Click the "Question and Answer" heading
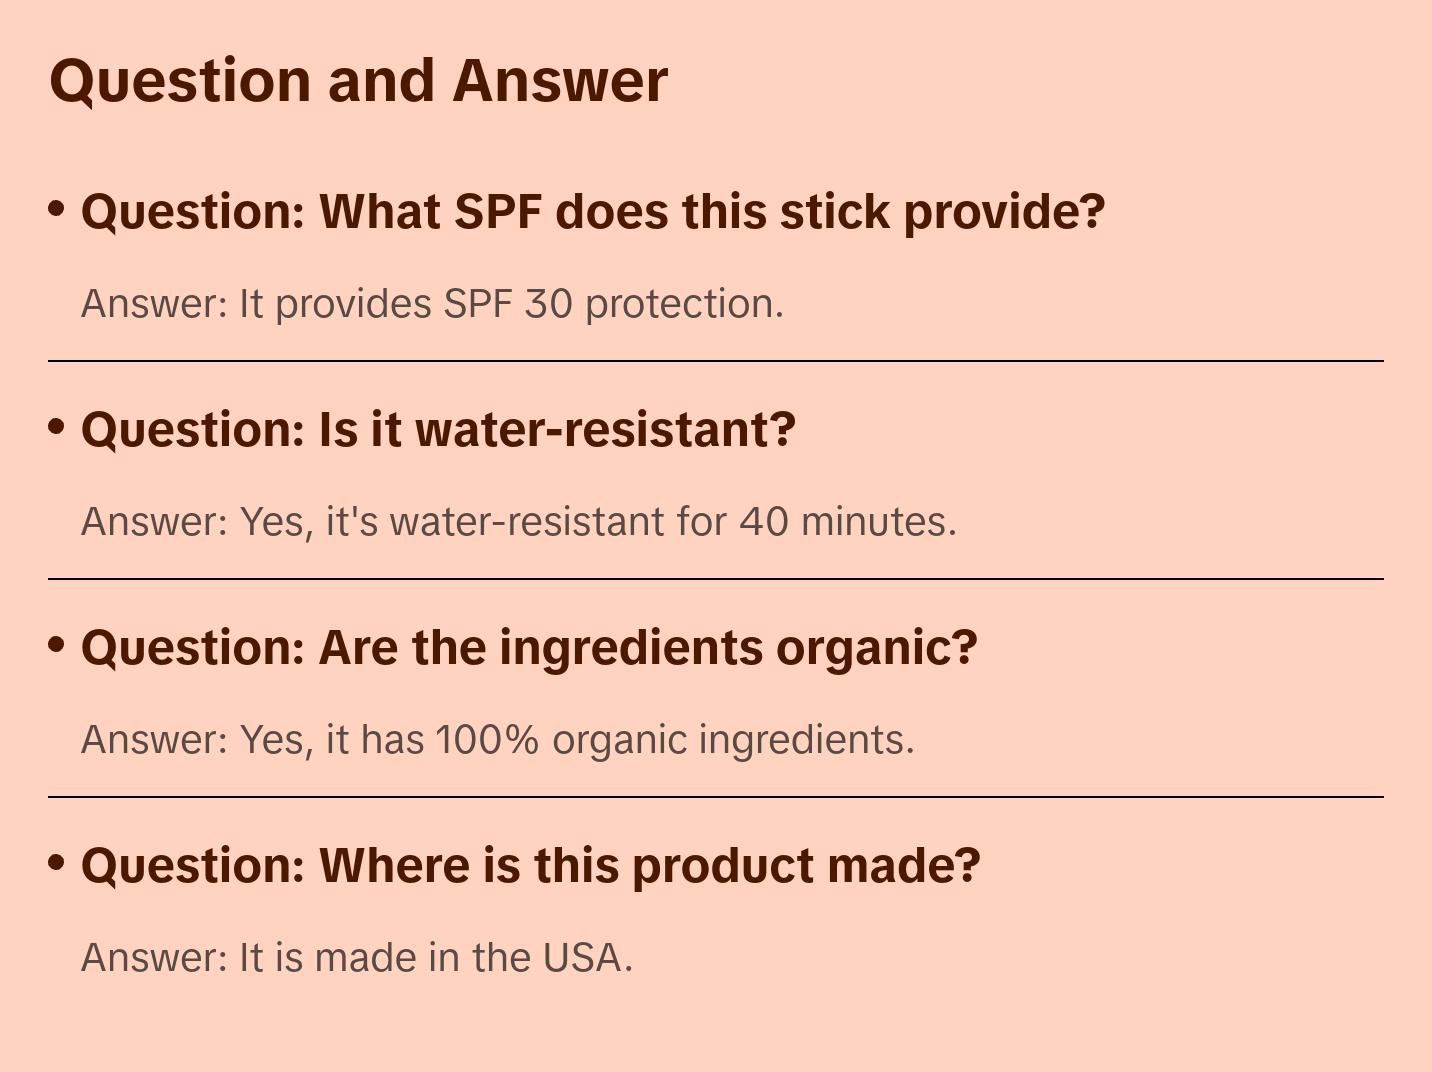Image resolution: width=1432 pixels, height=1072 pixels. (358, 80)
